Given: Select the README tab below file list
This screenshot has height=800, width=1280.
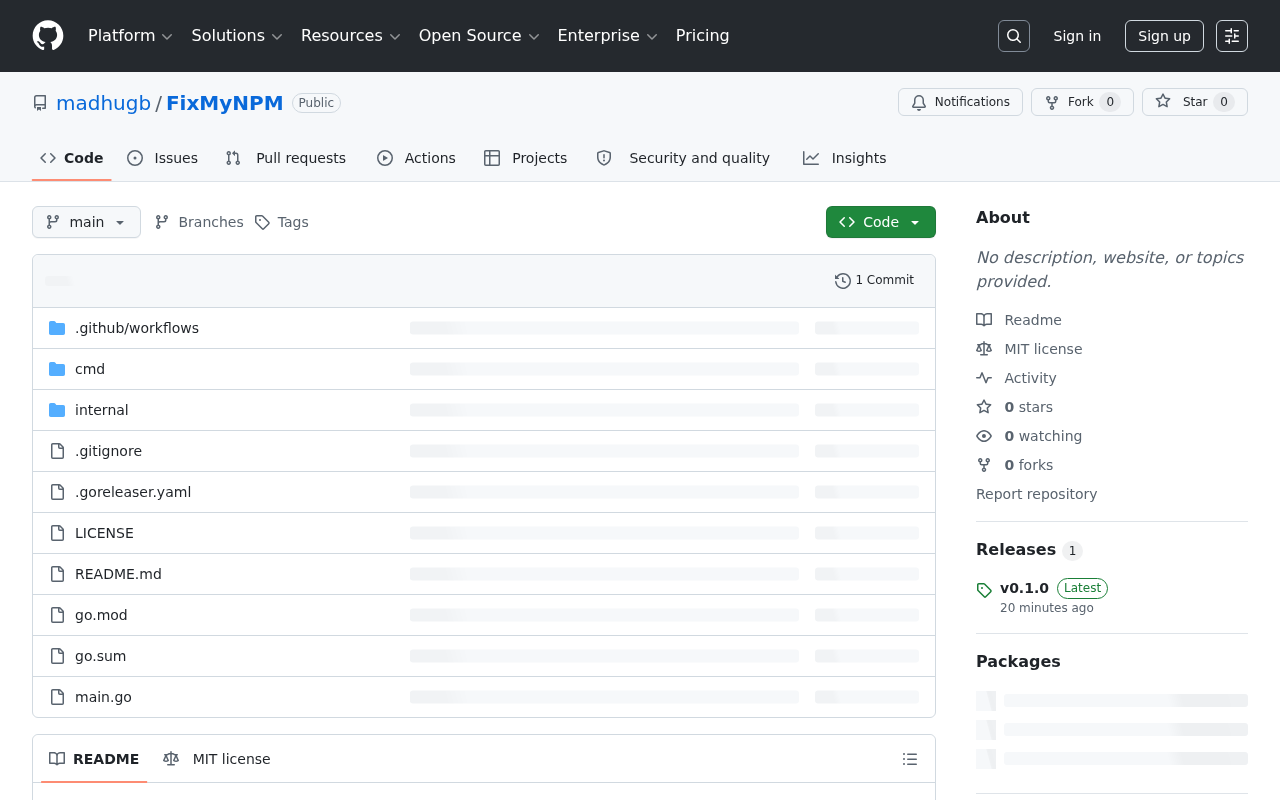Looking at the screenshot, I should point(94,759).
